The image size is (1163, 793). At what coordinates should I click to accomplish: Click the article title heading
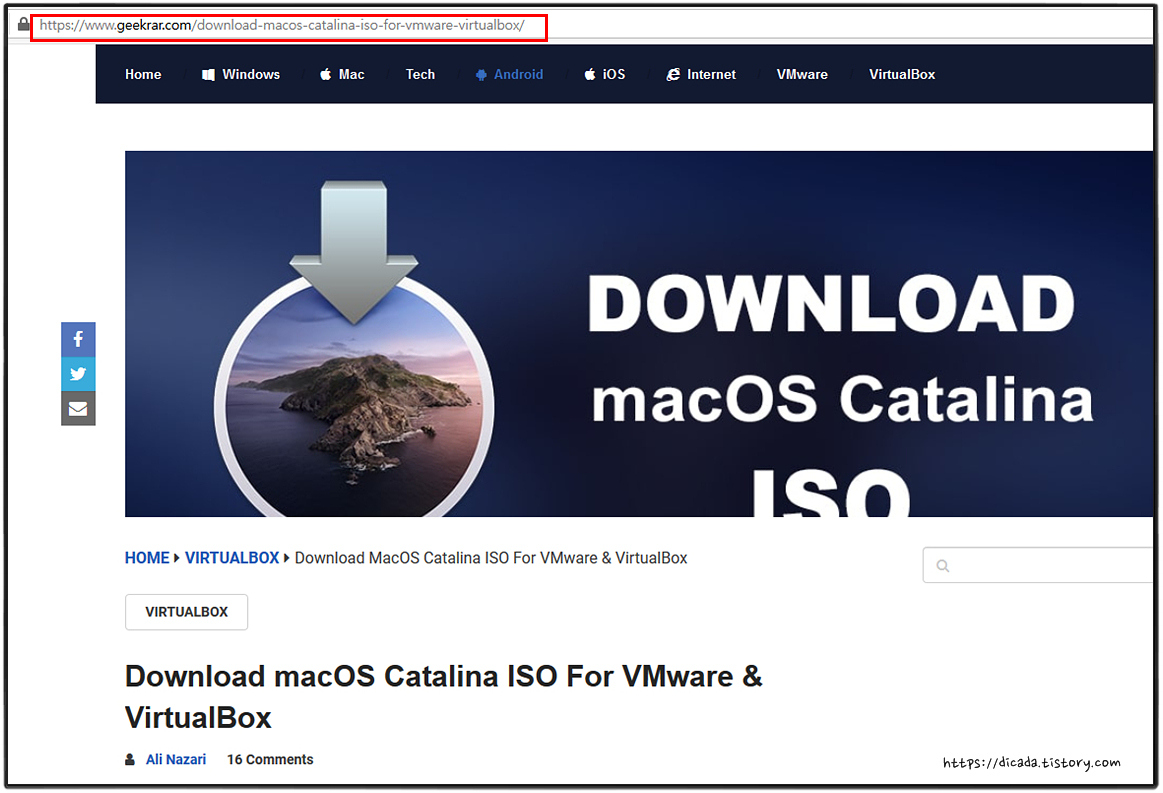tap(444, 697)
